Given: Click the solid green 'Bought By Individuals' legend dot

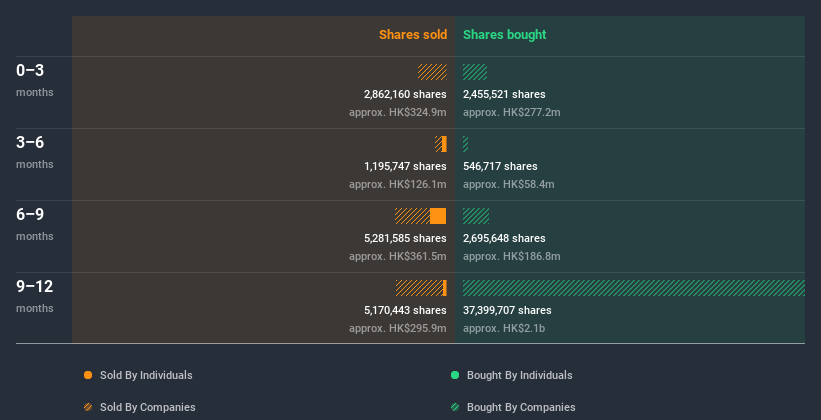Looking at the screenshot, I should tap(455, 375).
